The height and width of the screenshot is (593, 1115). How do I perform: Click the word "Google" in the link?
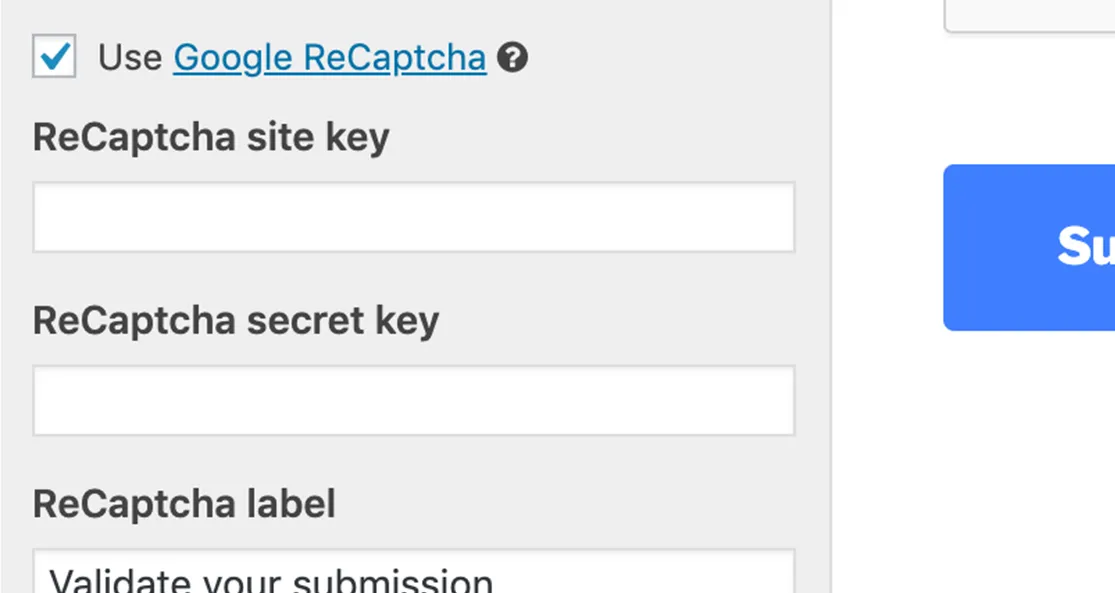[x=233, y=58]
